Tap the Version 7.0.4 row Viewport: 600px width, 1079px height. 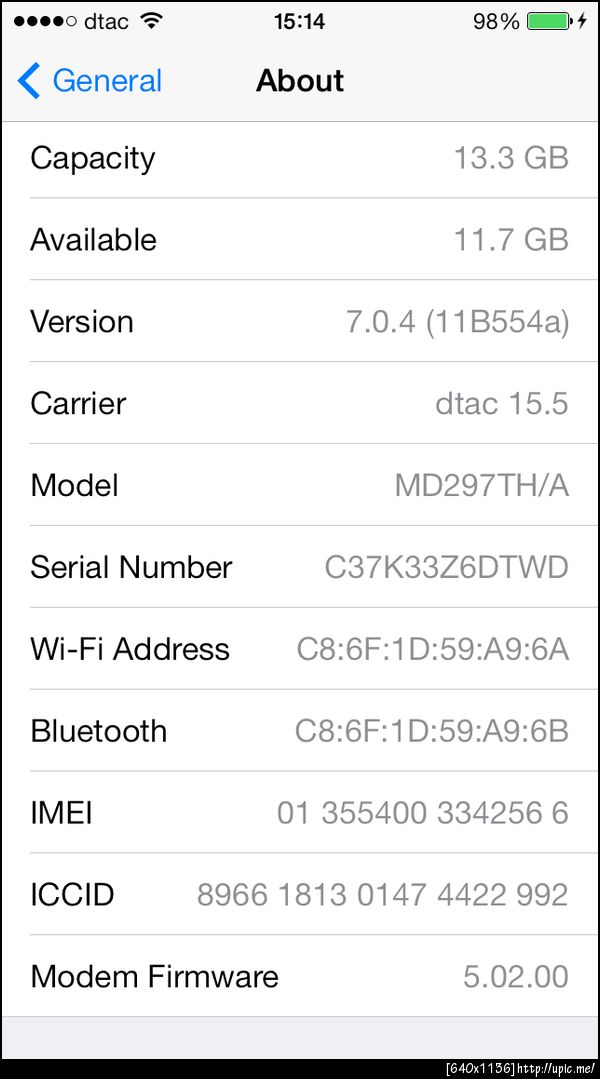click(x=300, y=322)
